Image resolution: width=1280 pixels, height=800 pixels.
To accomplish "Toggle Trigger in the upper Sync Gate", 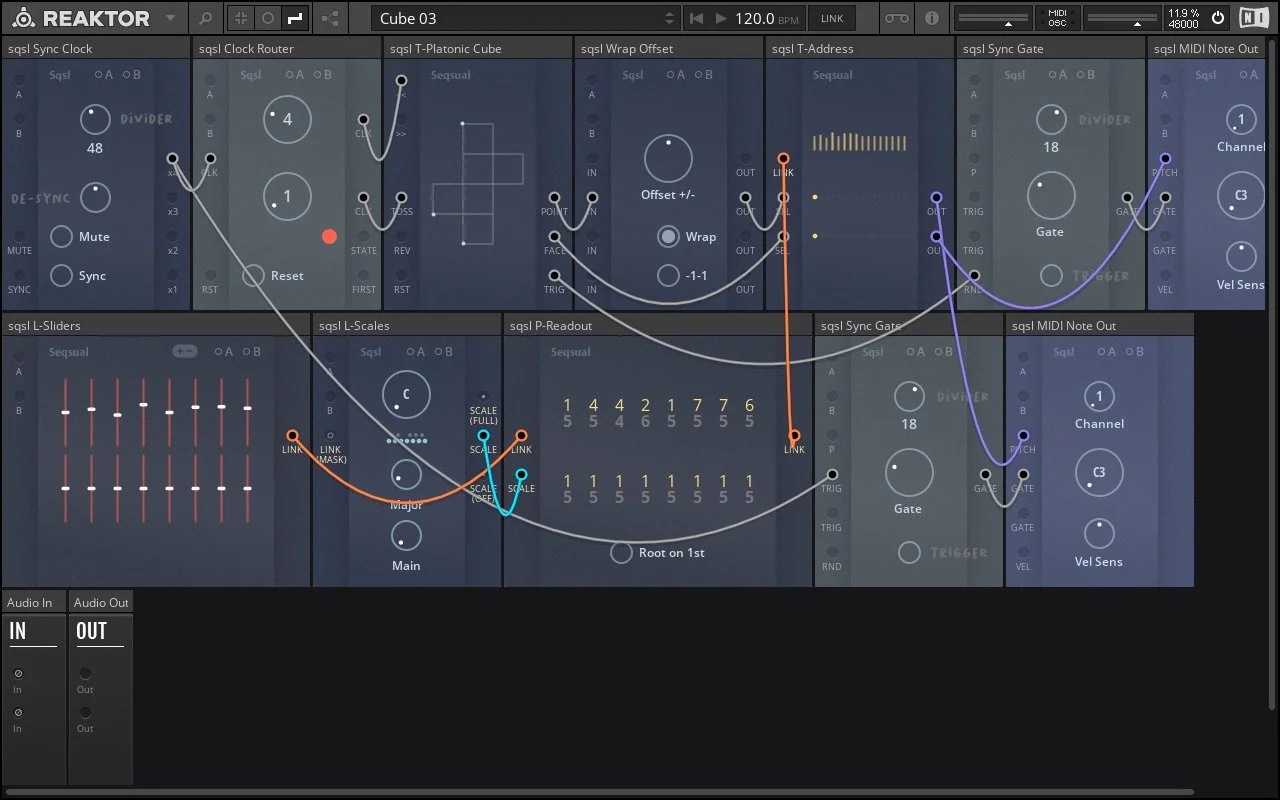I will pyautogui.click(x=1051, y=275).
